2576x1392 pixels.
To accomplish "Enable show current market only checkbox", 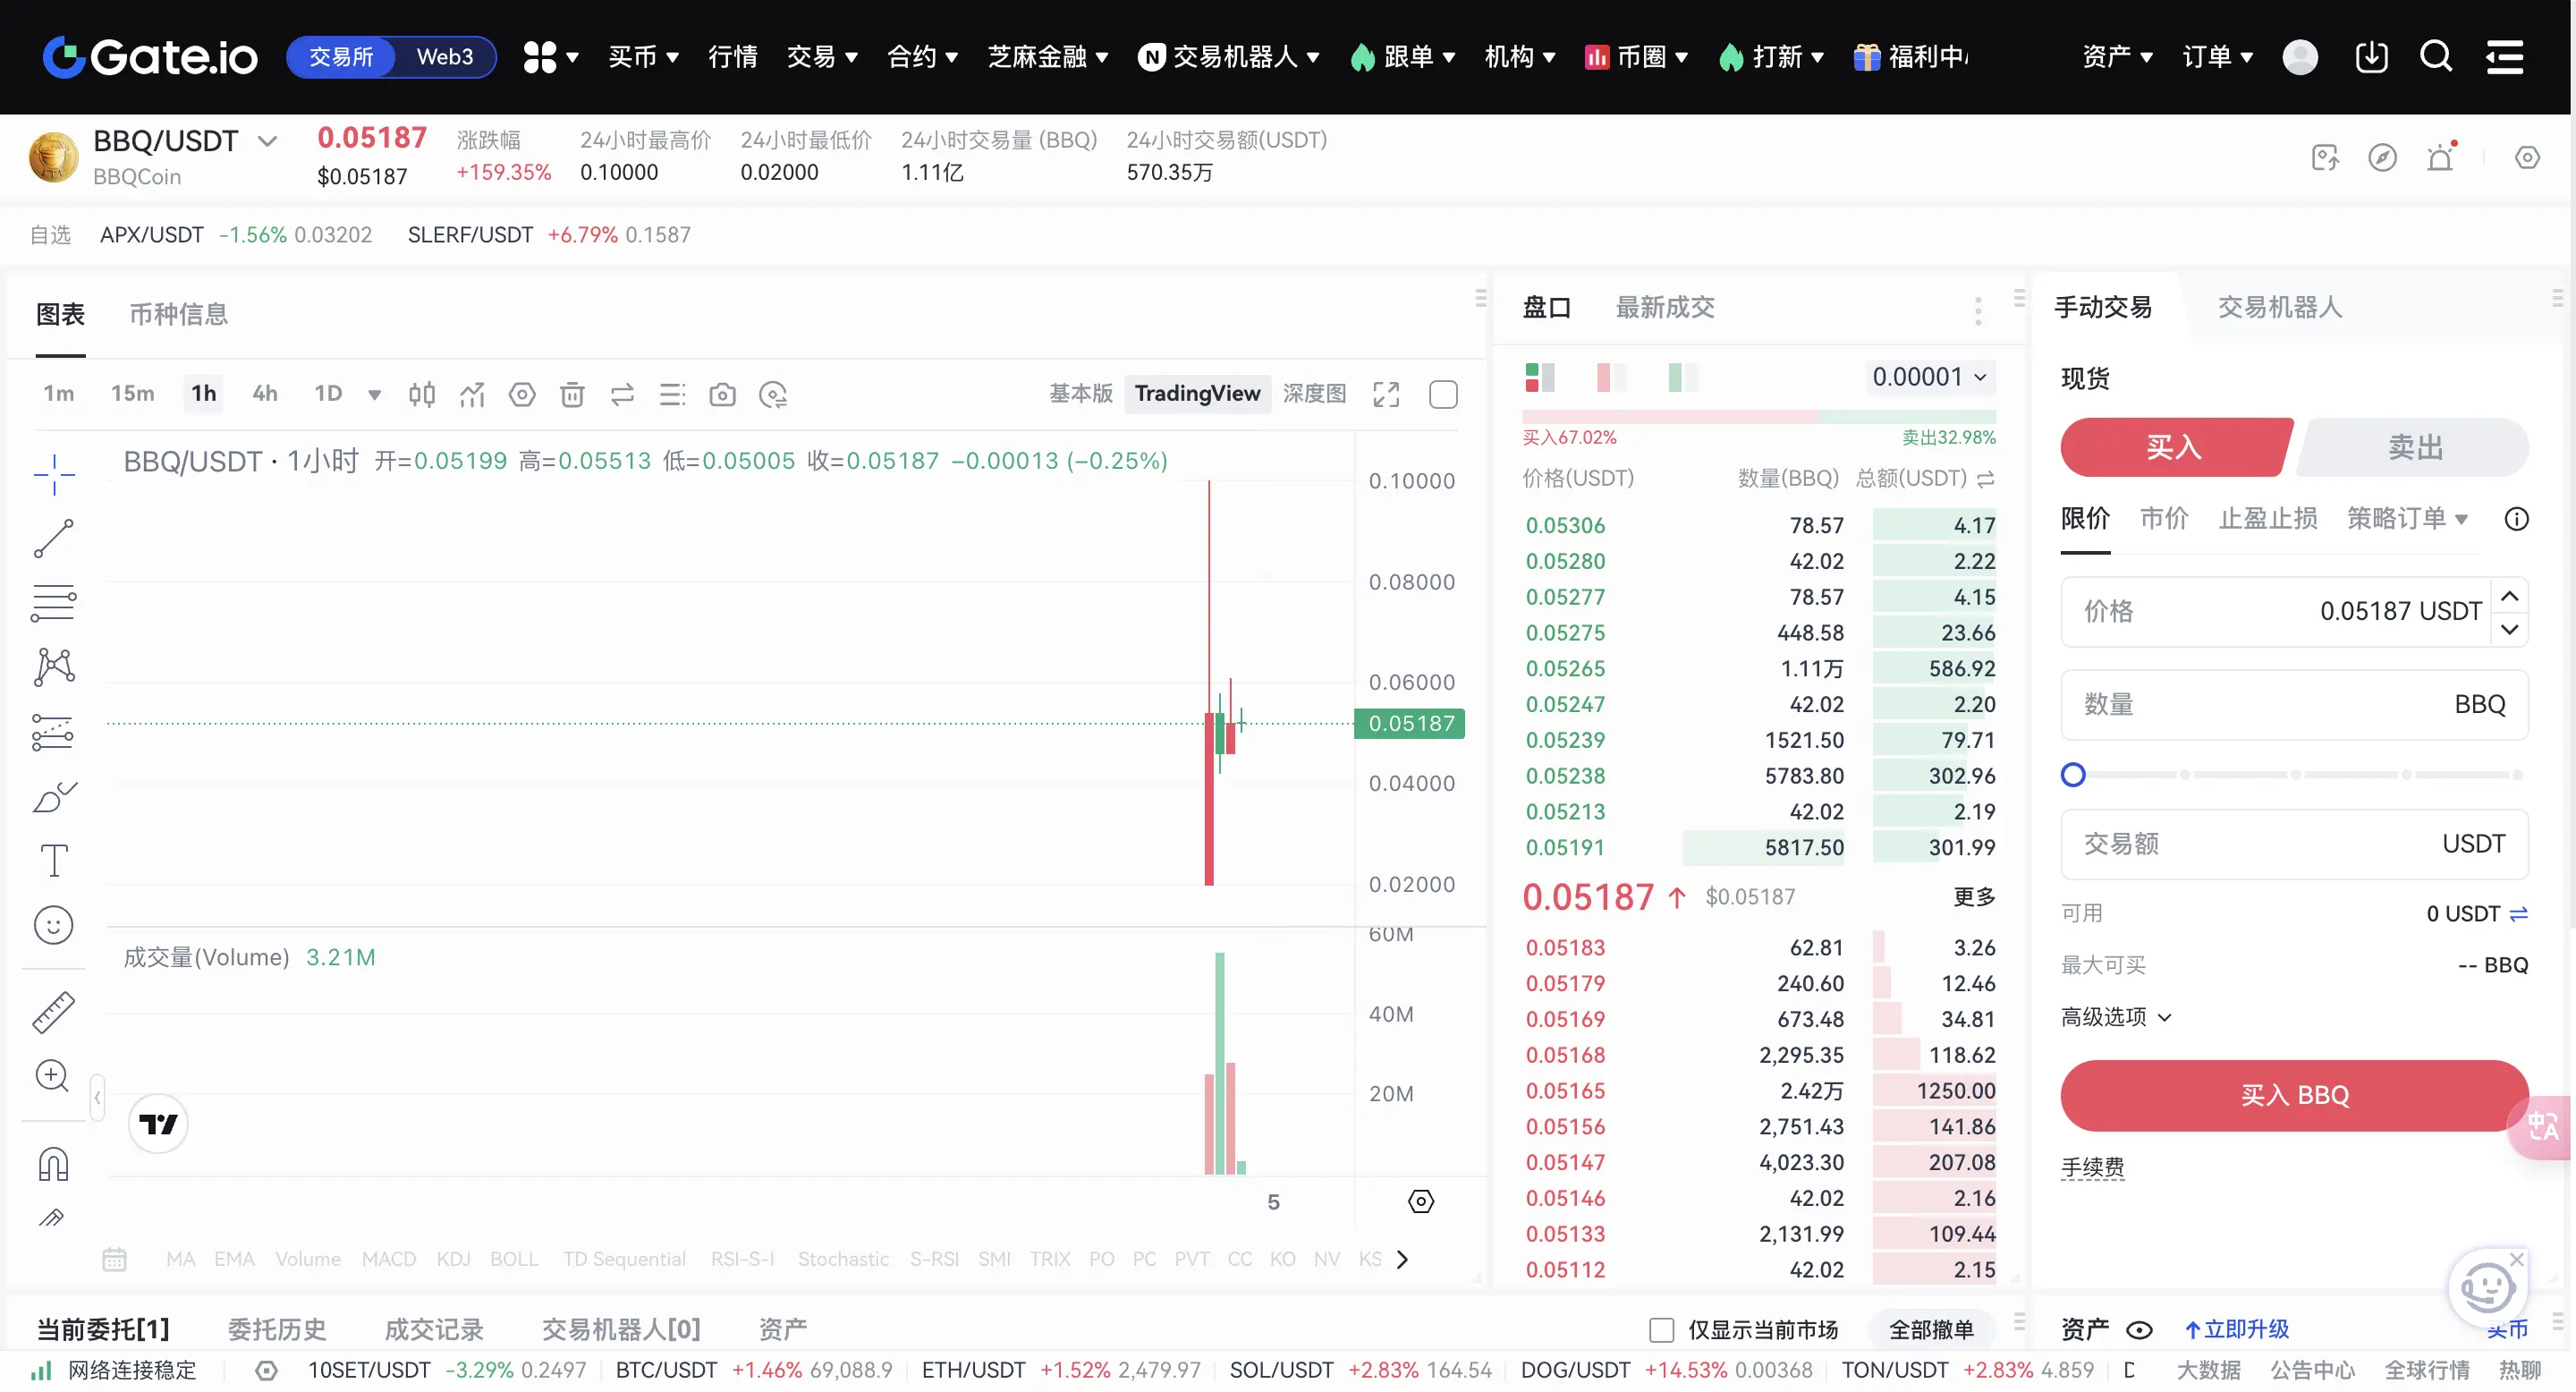I will coord(1661,1329).
